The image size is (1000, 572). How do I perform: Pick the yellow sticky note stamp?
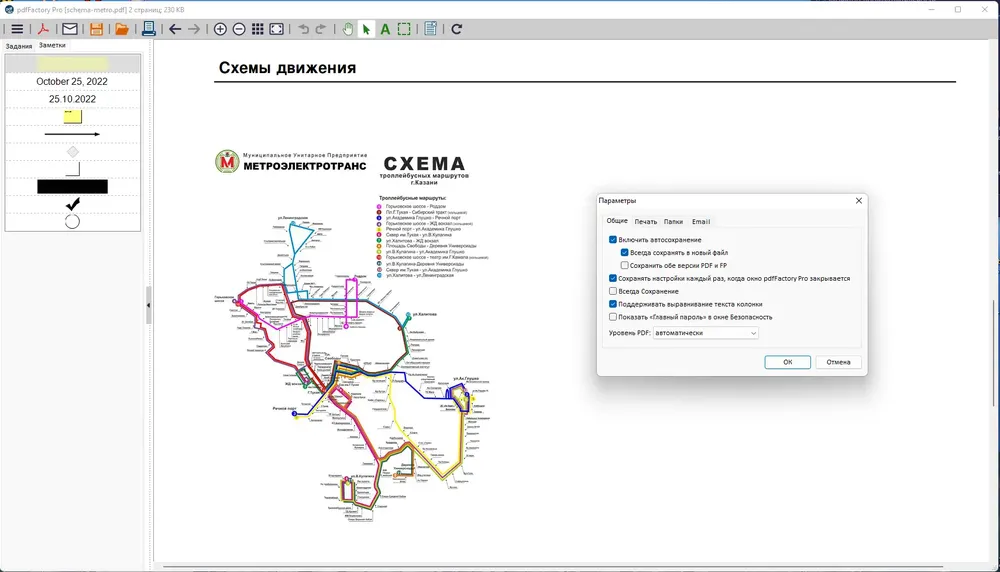(x=73, y=117)
